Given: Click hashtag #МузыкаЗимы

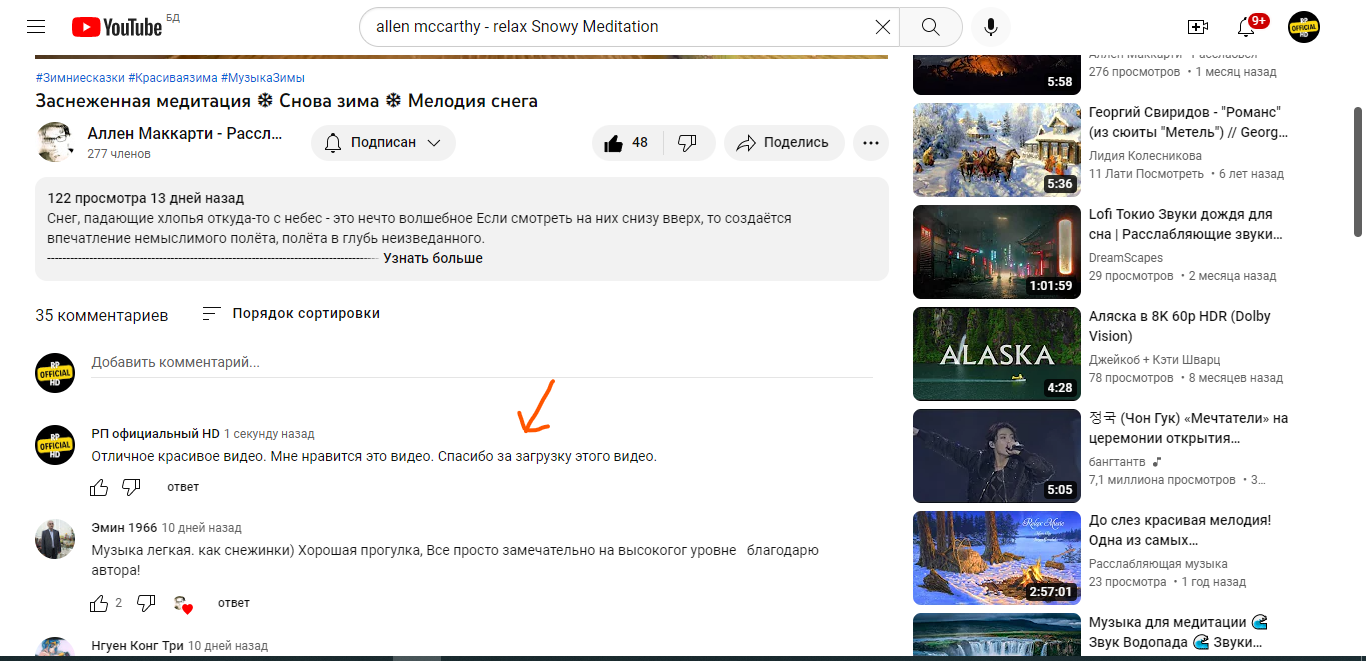Looking at the screenshot, I should (263, 78).
